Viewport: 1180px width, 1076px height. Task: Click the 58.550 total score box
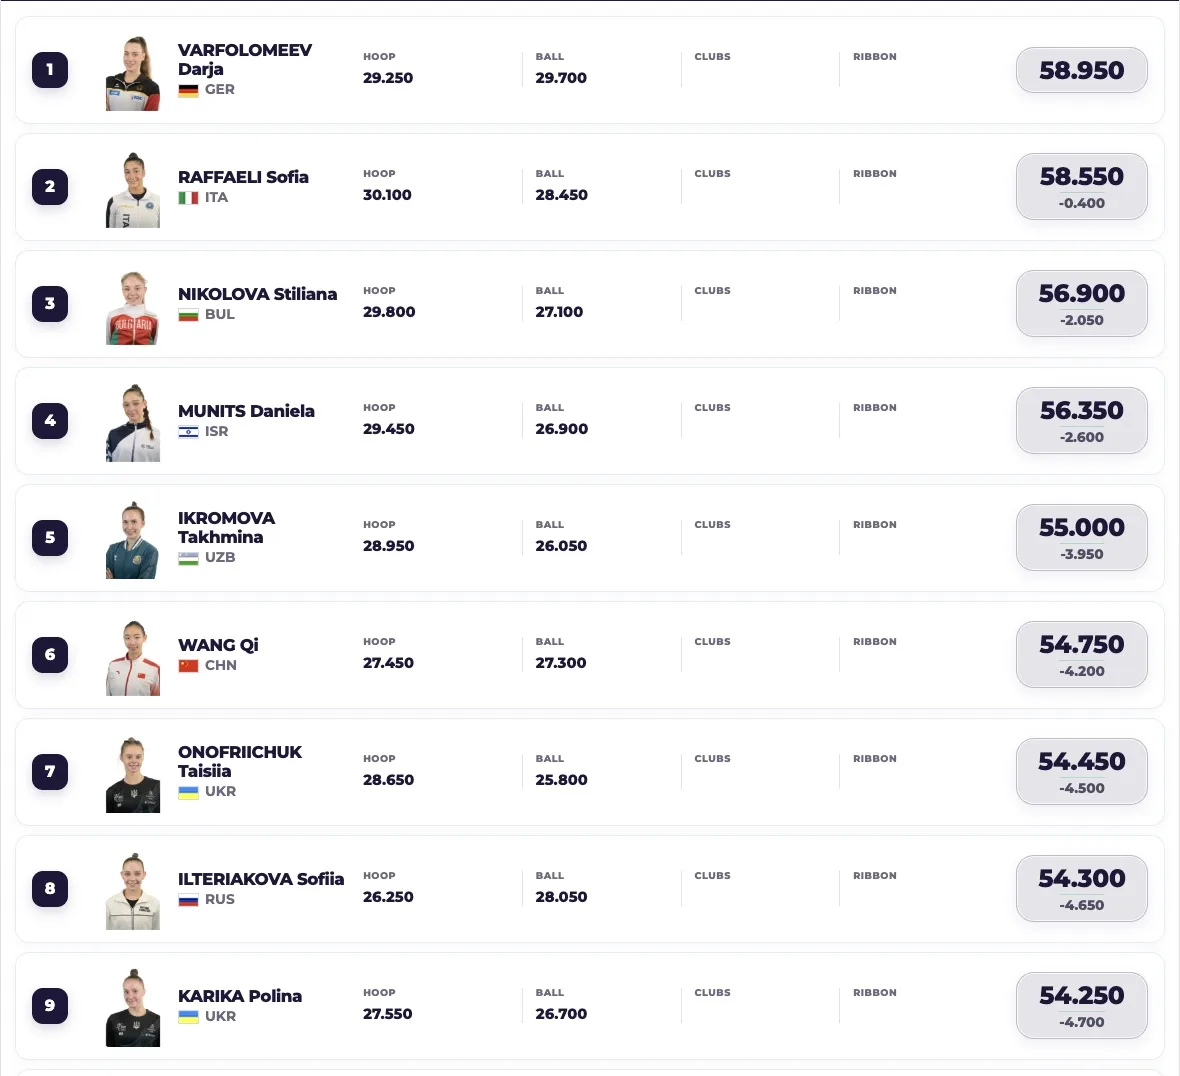1081,187
